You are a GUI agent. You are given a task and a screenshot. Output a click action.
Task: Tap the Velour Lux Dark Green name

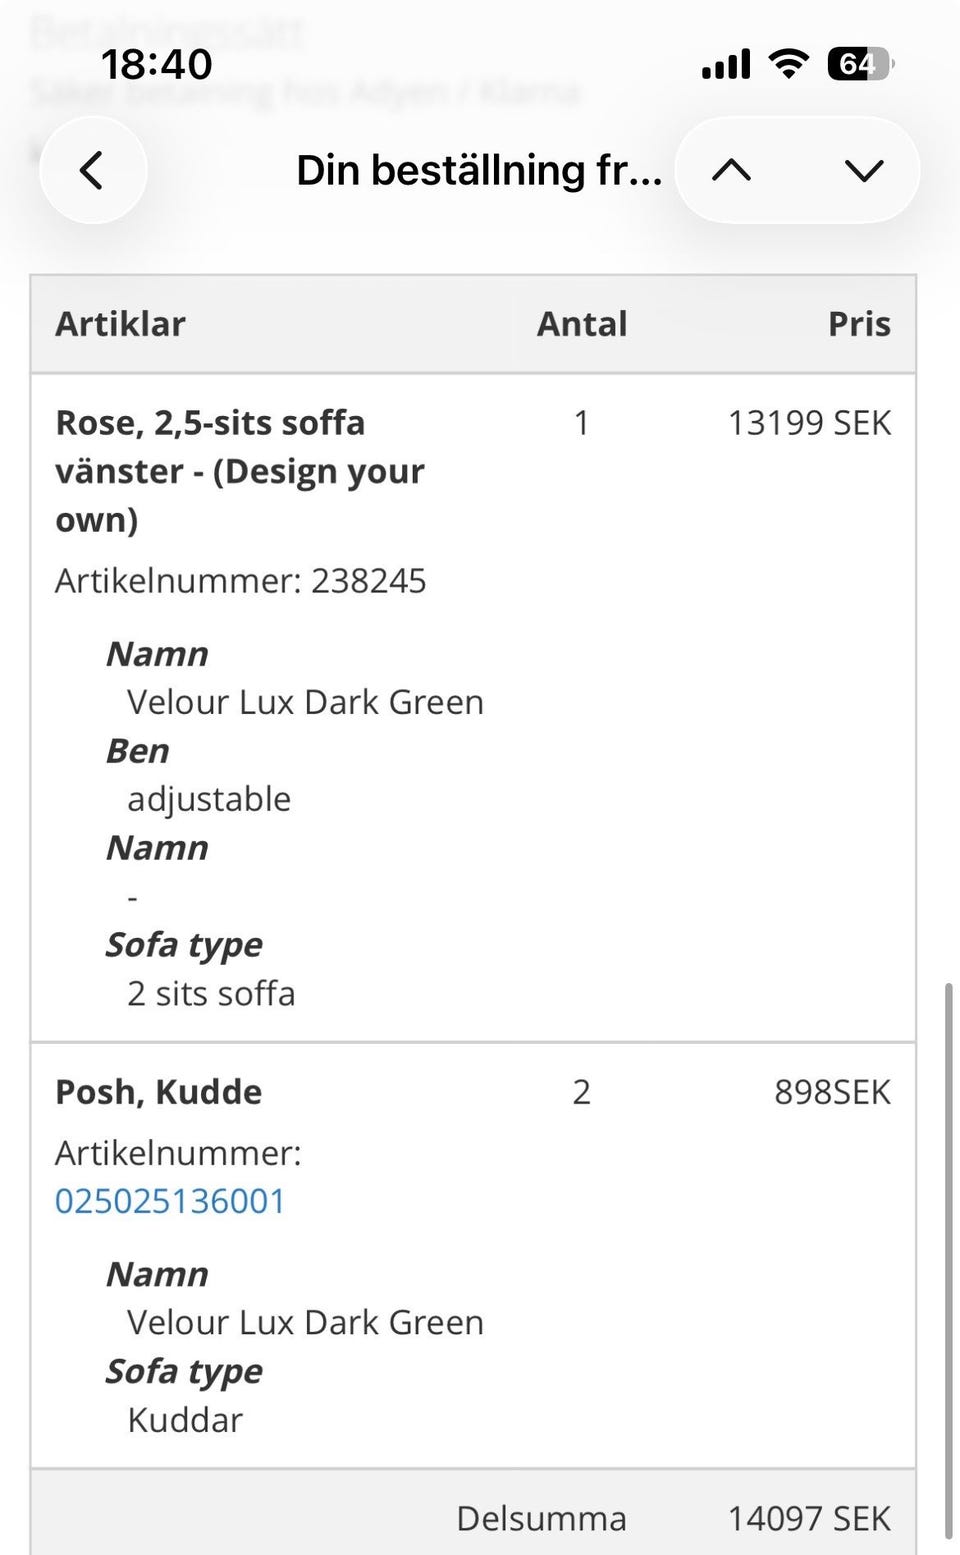tap(304, 701)
